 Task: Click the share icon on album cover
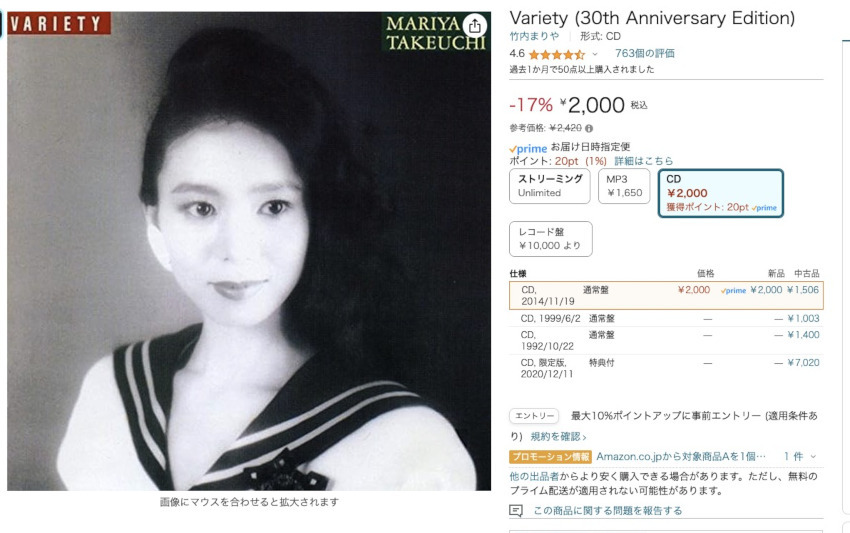[x=474, y=25]
